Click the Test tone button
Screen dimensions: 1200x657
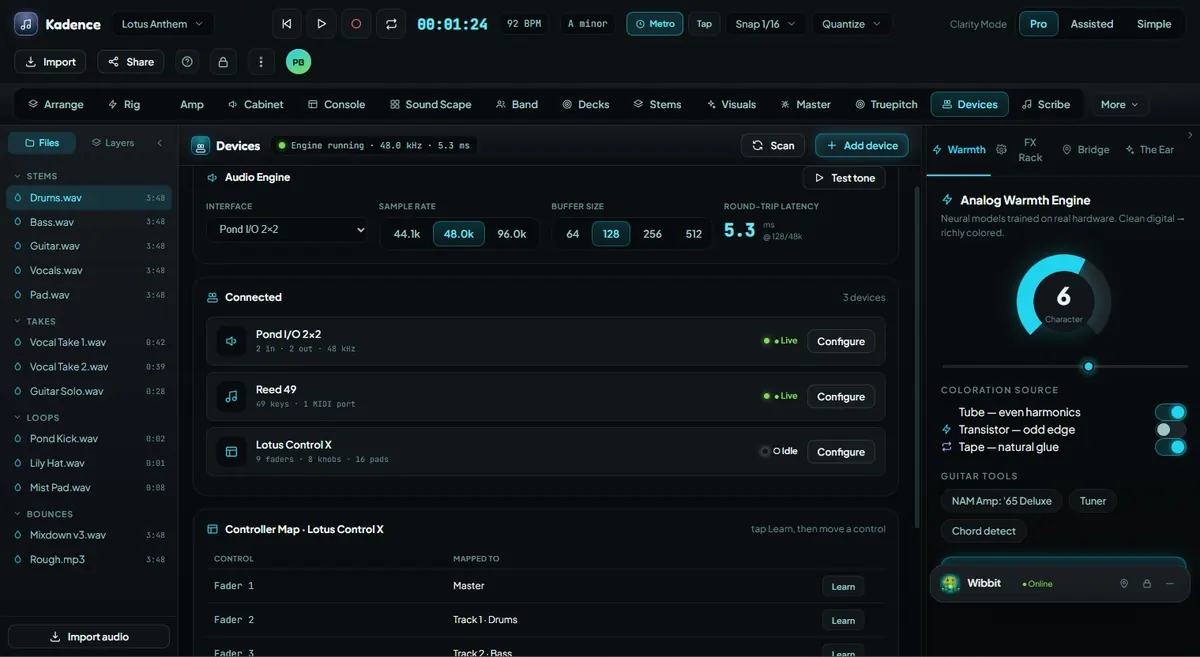[844, 177]
